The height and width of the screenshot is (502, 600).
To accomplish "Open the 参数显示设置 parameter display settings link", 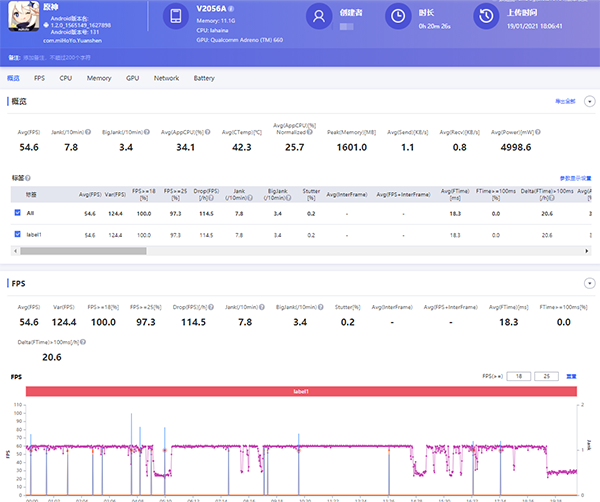I will coord(575,177).
